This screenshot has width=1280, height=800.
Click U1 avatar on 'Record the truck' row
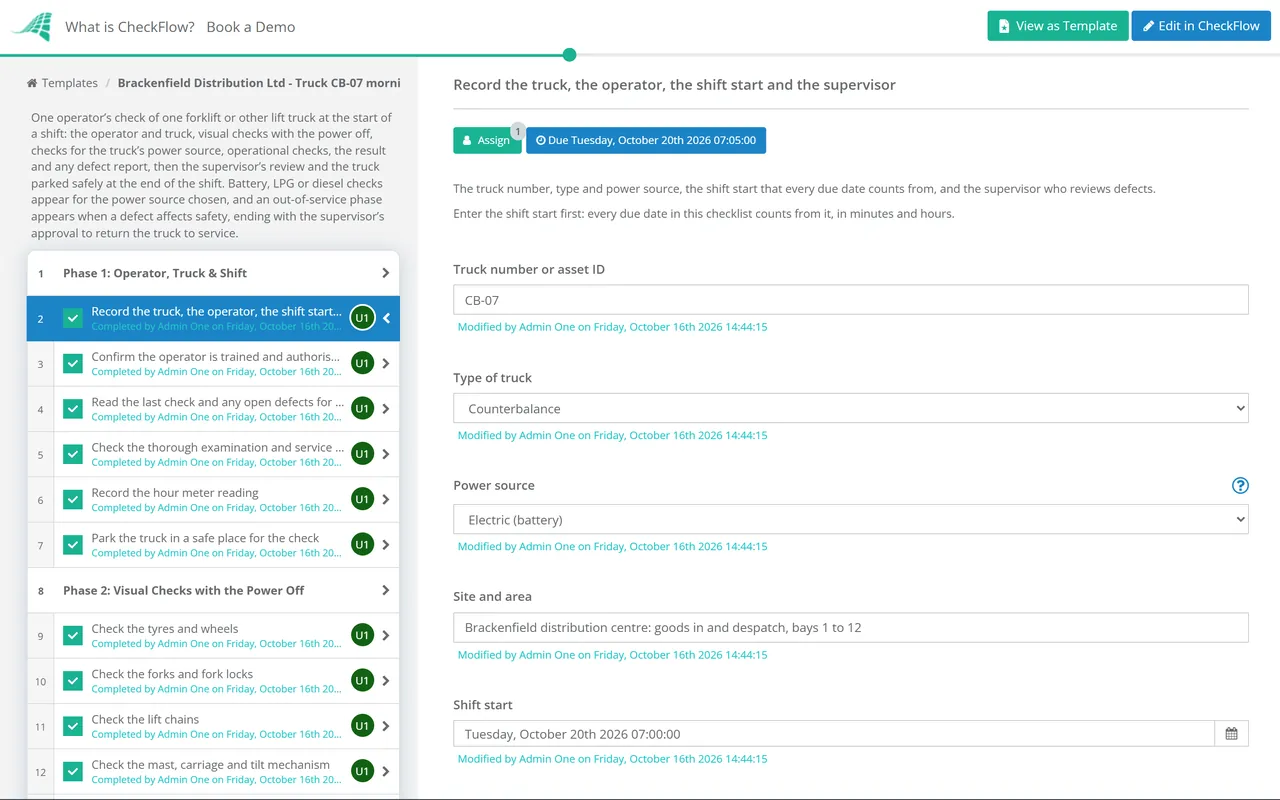click(362, 318)
